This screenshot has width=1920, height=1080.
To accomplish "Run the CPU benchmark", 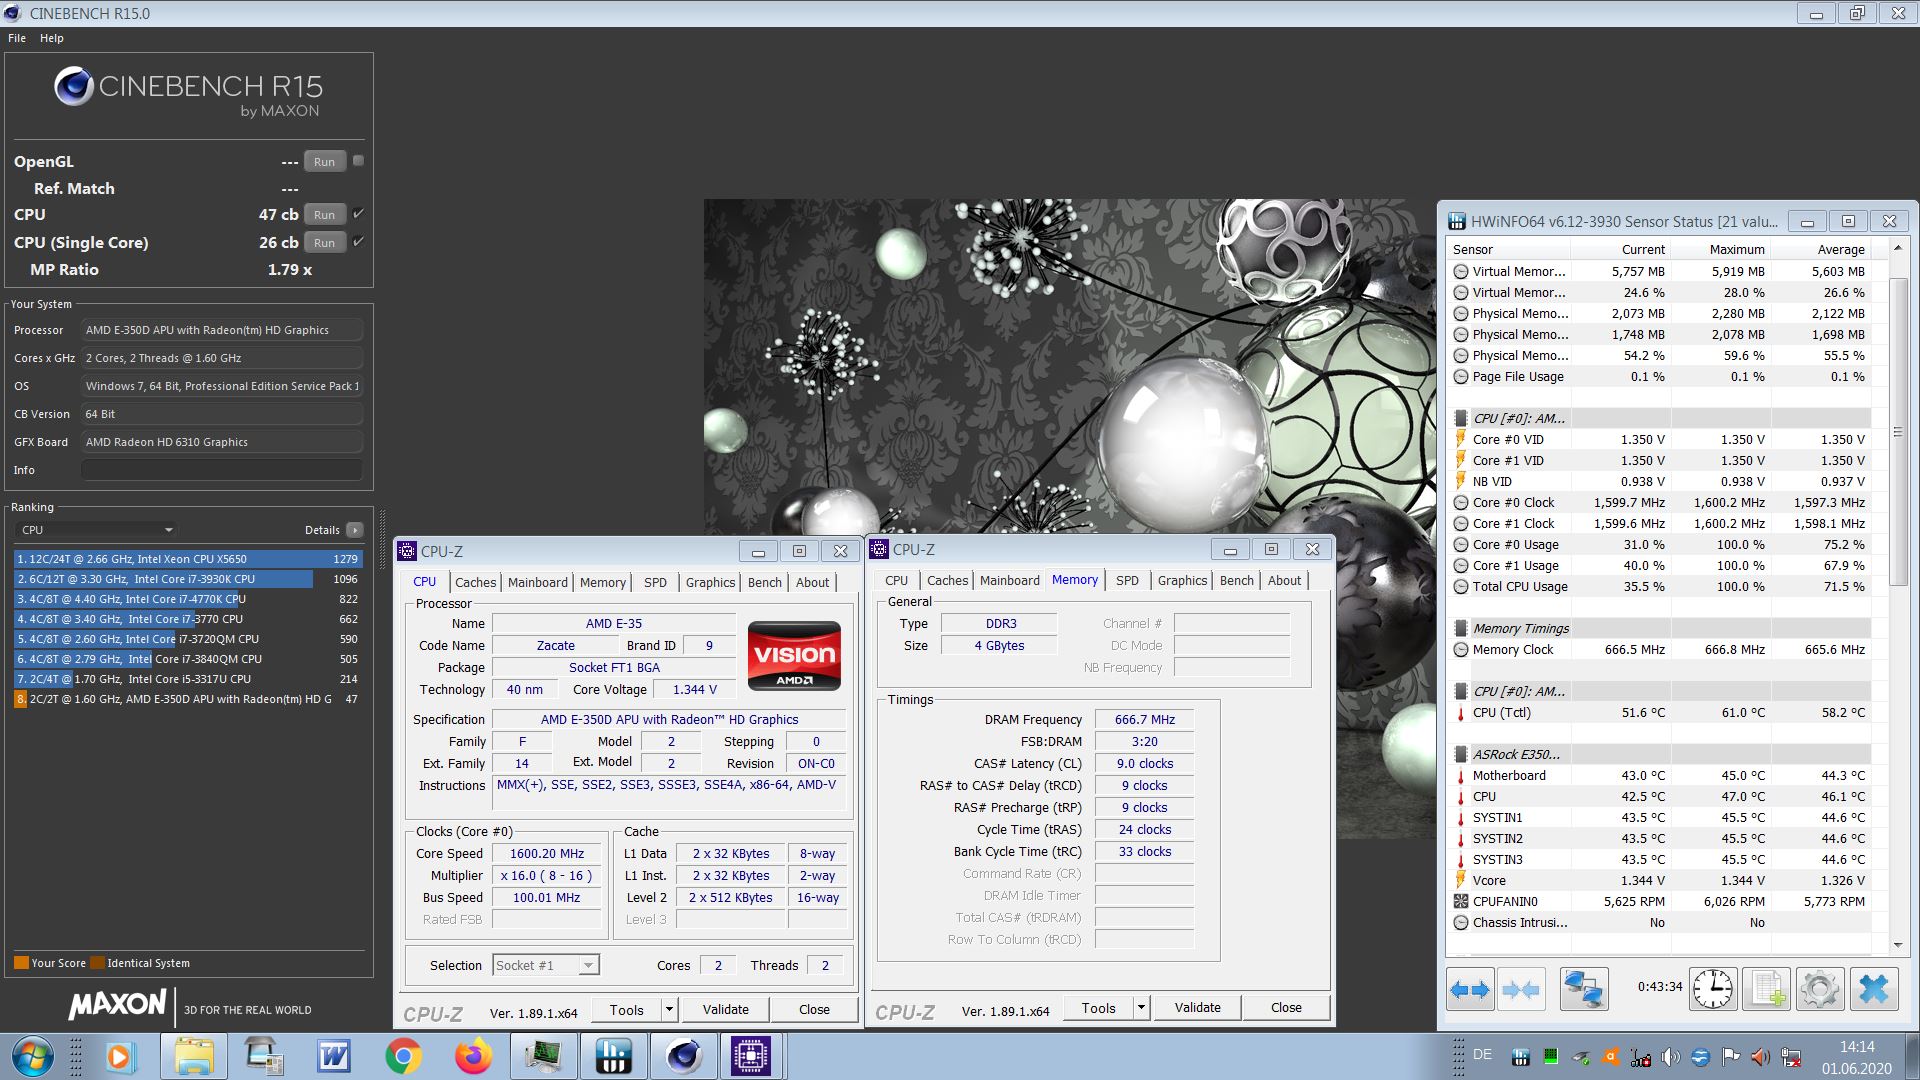I will click(x=325, y=215).
